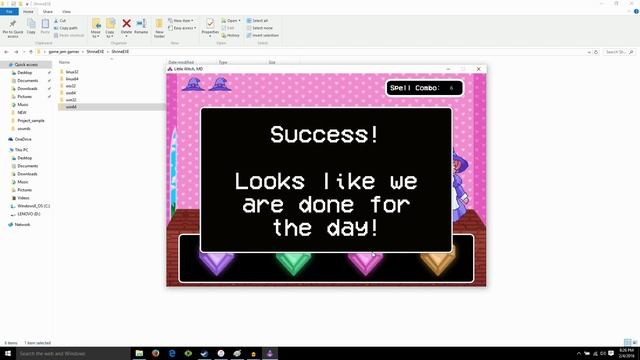
Task: Click Select all in the ribbon
Action: coord(257,20)
